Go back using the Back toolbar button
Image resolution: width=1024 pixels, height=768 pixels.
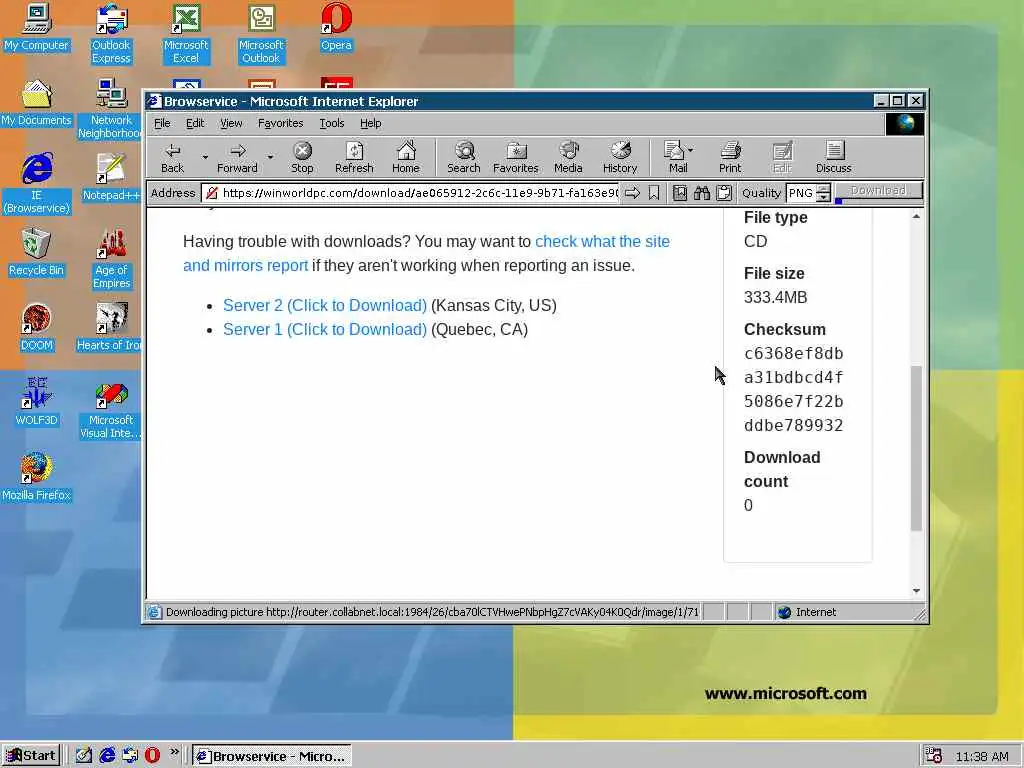[172, 158]
